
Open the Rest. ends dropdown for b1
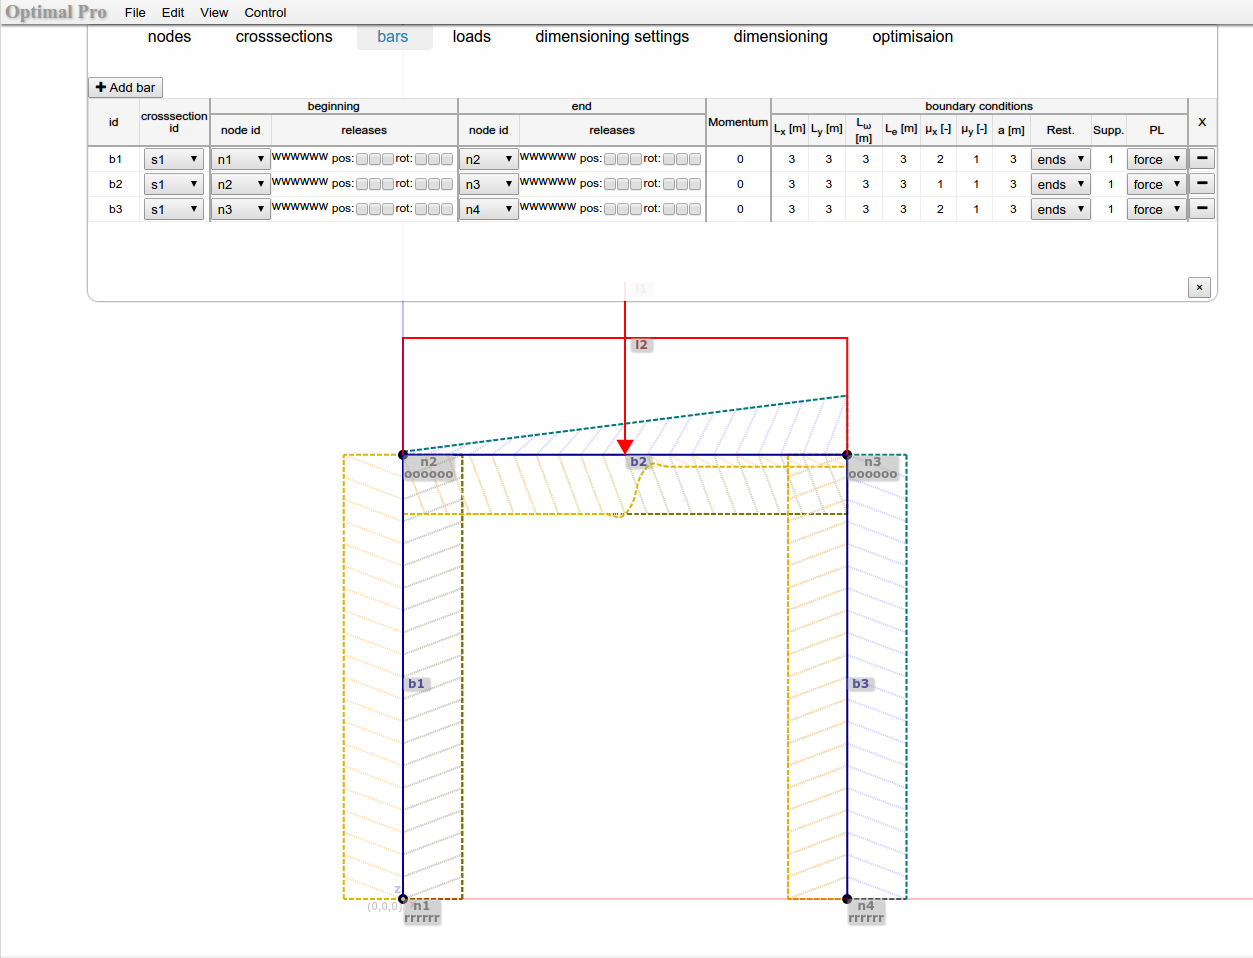coord(1060,159)
